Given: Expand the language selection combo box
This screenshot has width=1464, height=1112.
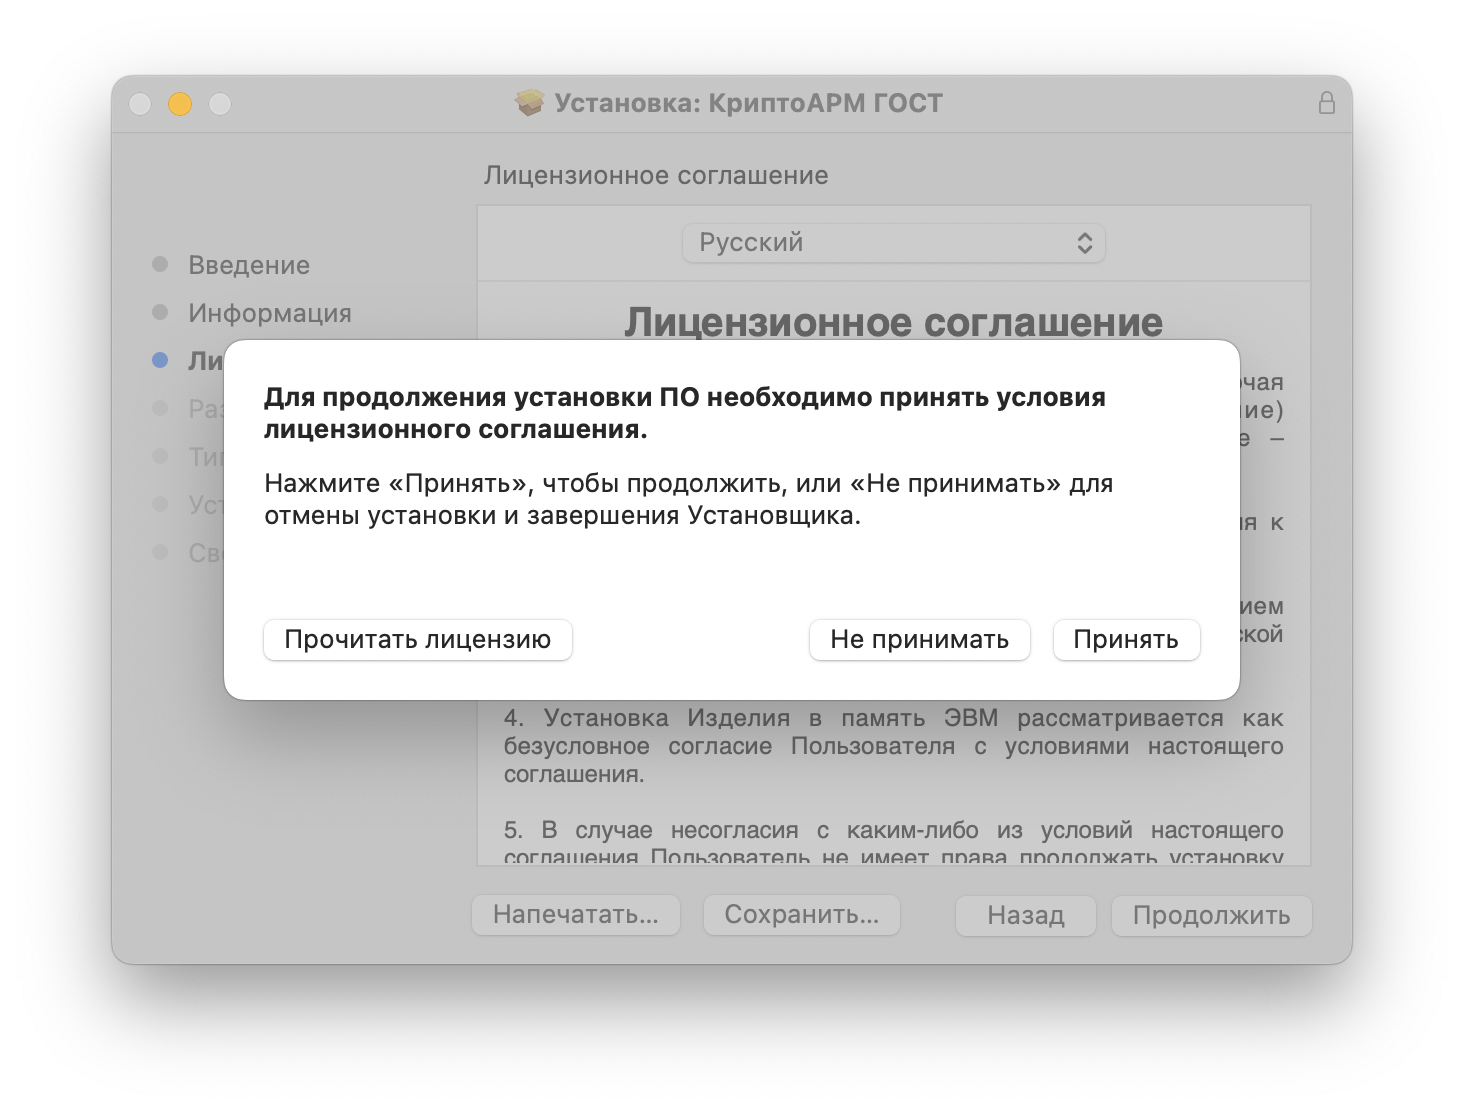Looking at the screenshot, I should [x=893, y=242].
